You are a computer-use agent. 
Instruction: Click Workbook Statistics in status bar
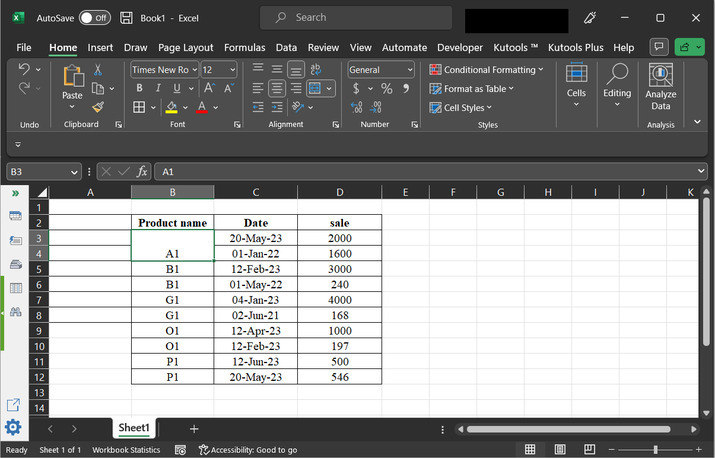click(x=126, y=450)
